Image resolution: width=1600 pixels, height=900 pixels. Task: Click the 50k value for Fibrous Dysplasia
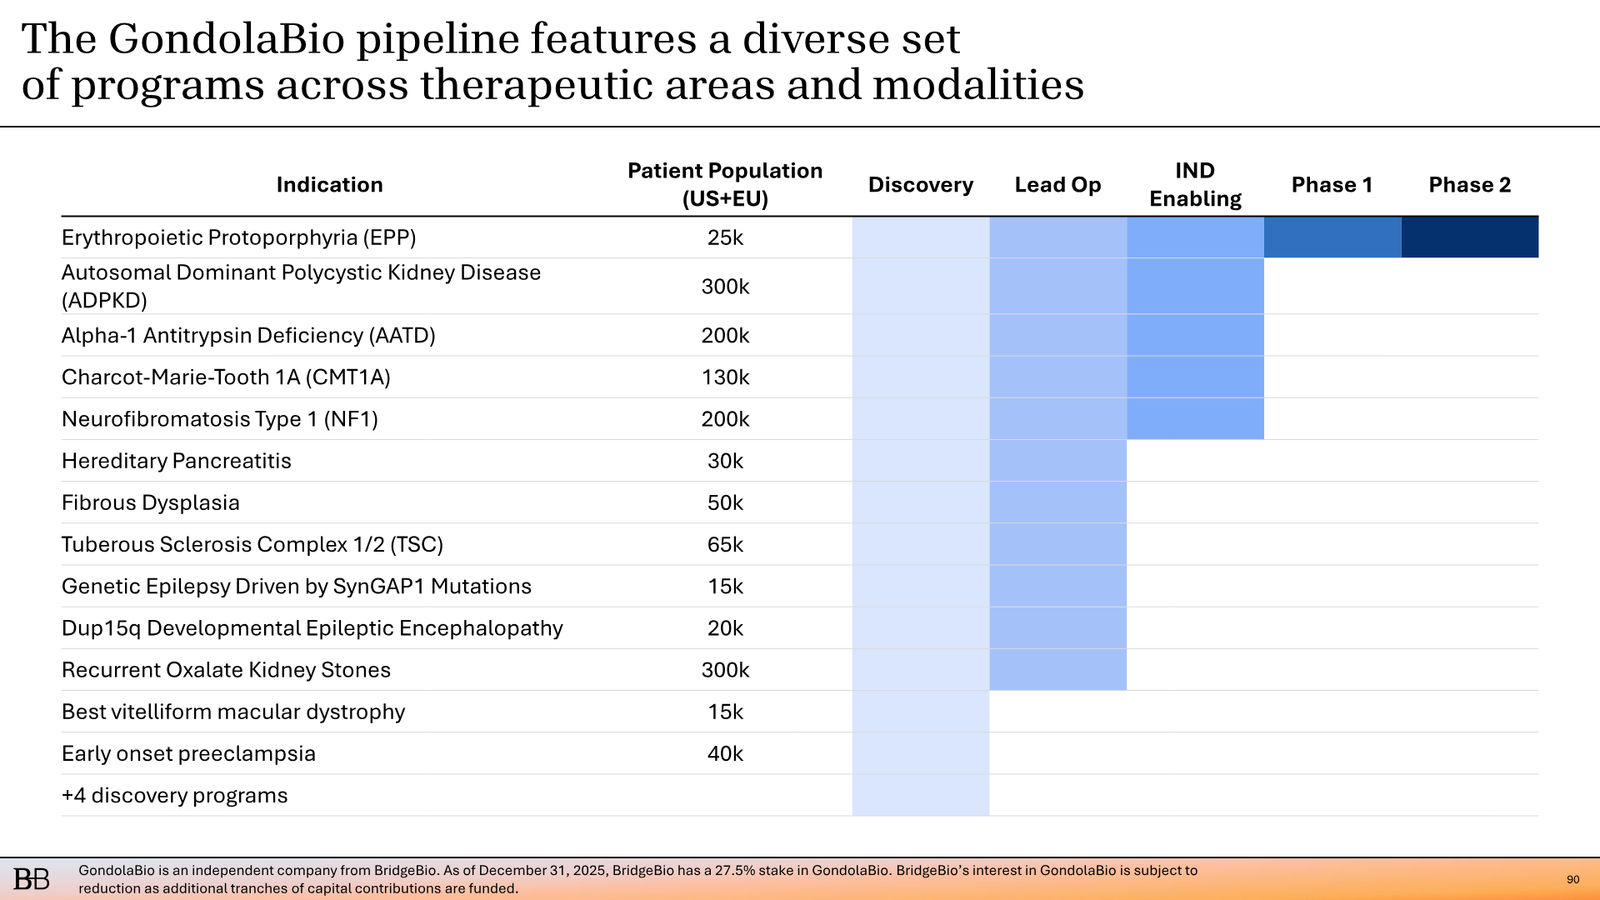[x=725, y=503]
